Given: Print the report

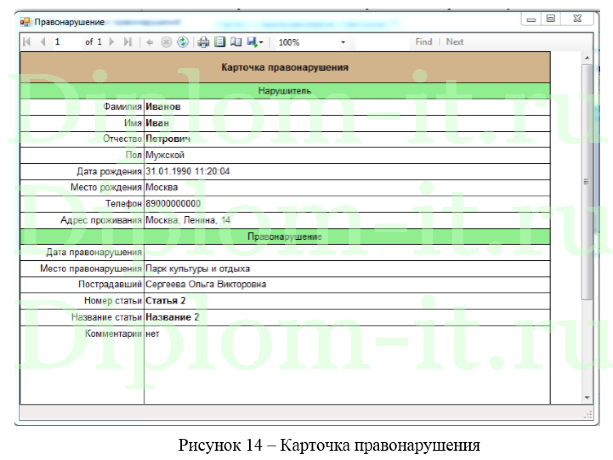Looking at the screenshot, I should (x=203, y=42).
